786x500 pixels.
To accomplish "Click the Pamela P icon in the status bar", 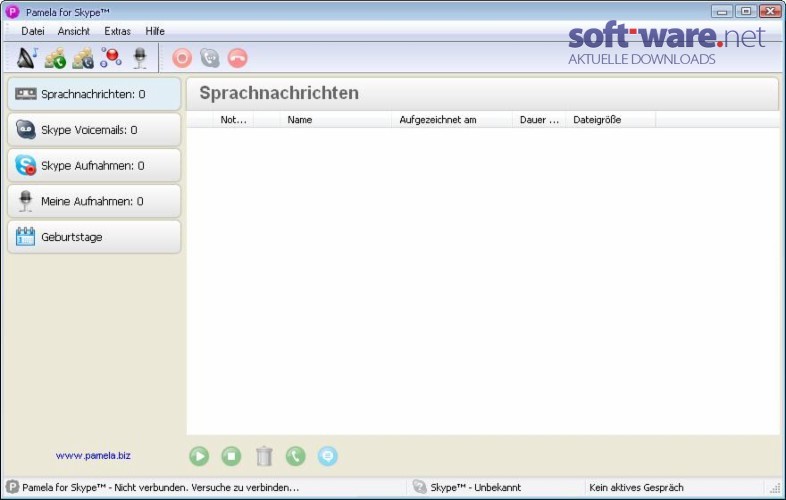I will 12,487.
